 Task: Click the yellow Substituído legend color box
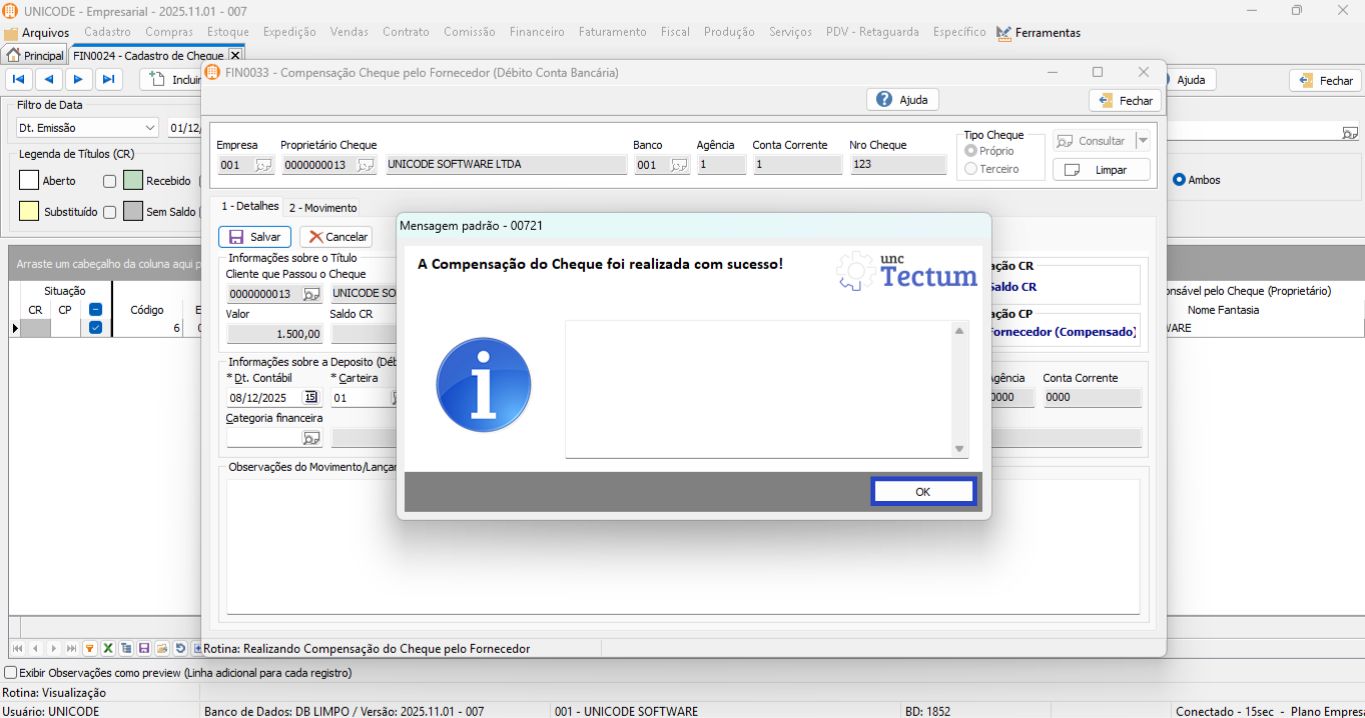coord(29,212)
